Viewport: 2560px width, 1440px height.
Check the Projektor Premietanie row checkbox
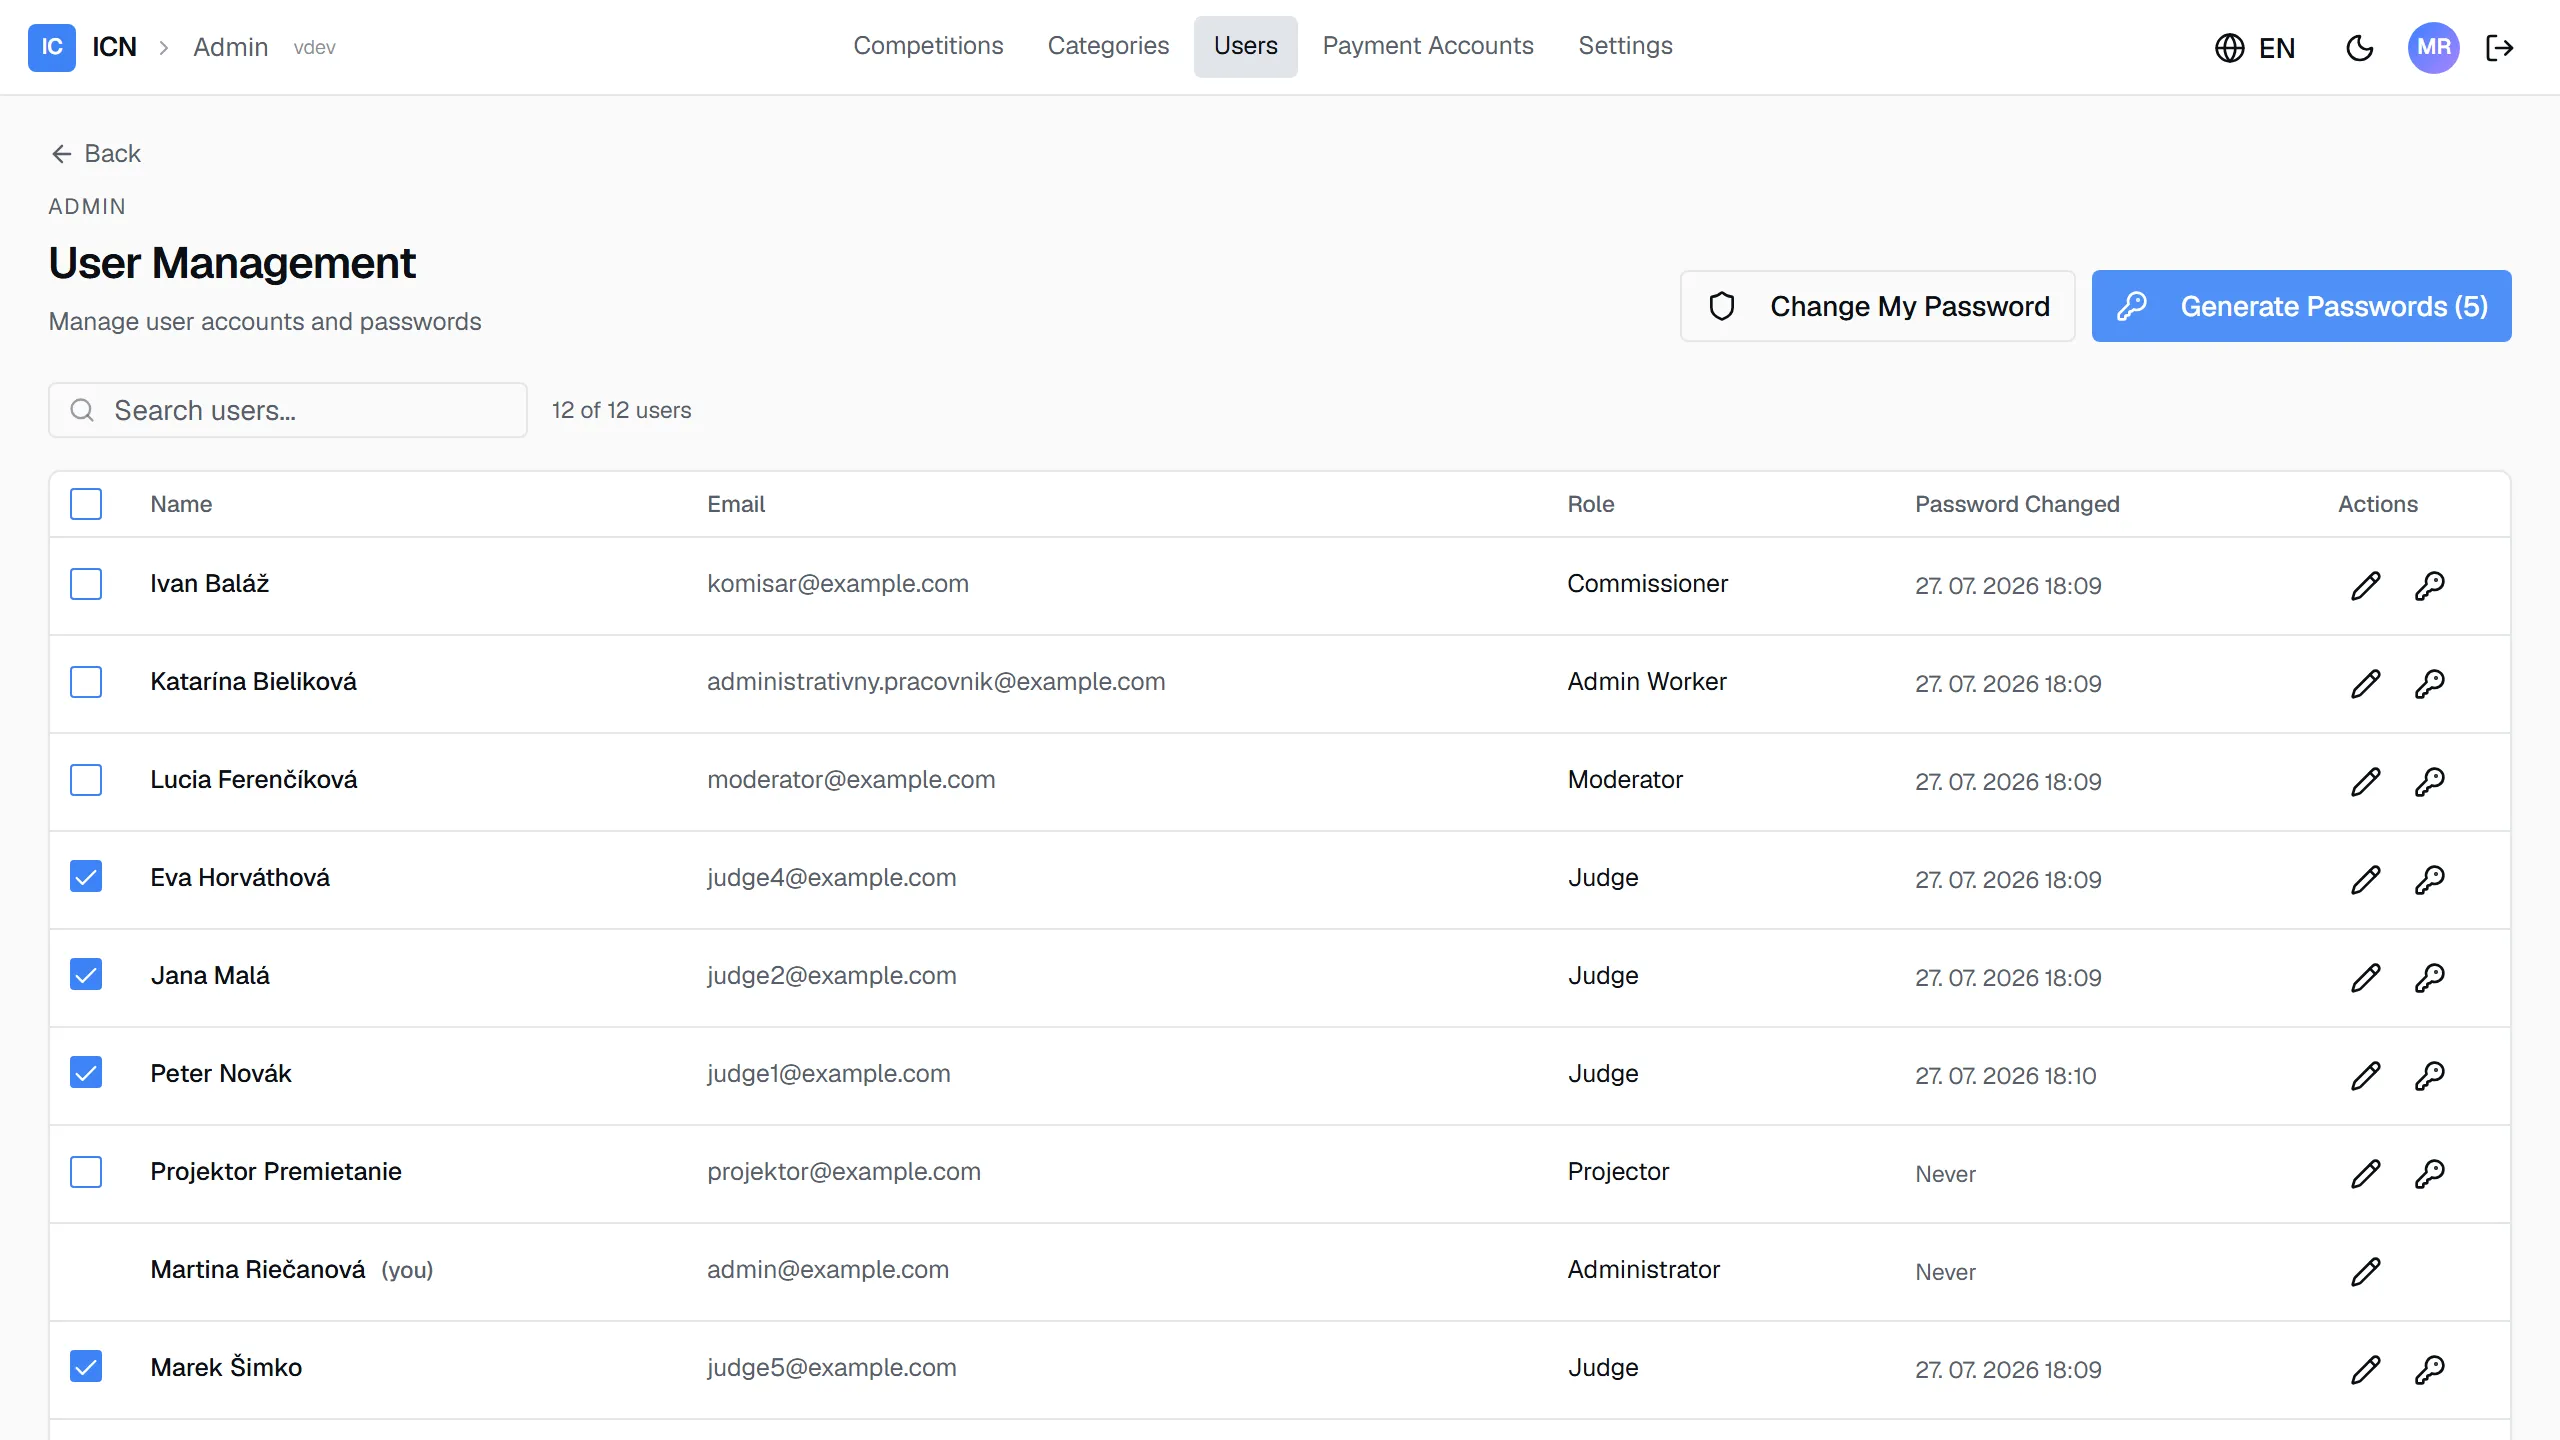tap(86, 1172)
